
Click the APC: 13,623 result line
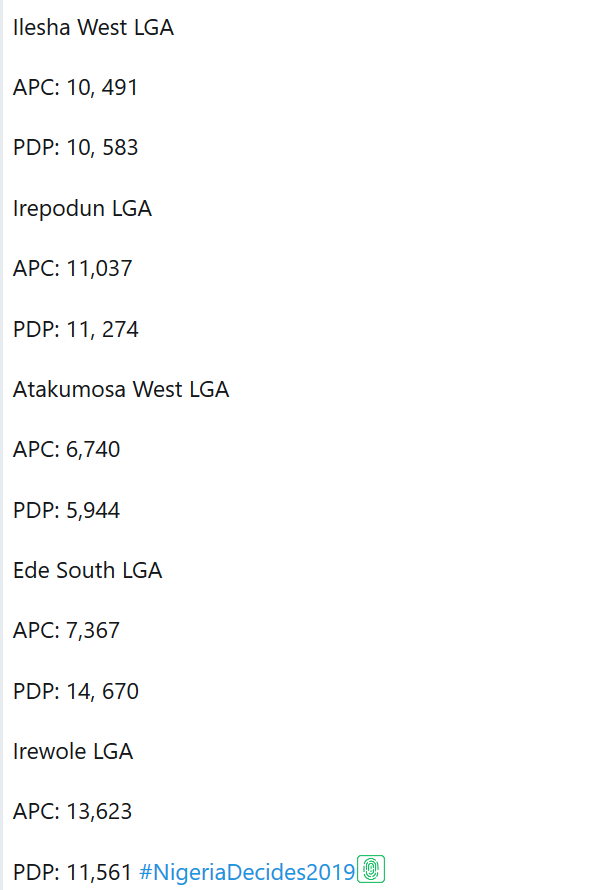point(72,811)
